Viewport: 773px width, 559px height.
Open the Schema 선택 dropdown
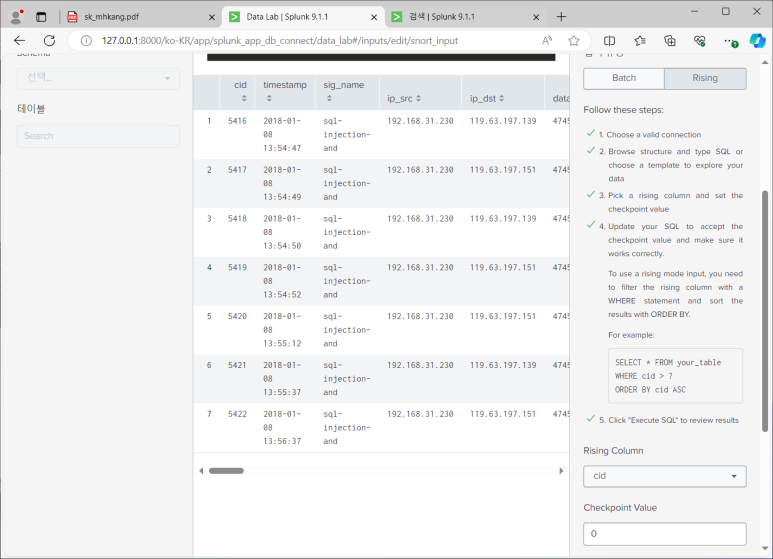(x=98, y=78)
